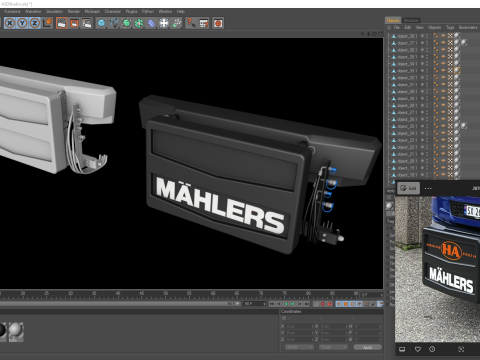The image size is (480, 360).
Task: Activate the question mark help cursor
Action: click(x=191, y=23)
